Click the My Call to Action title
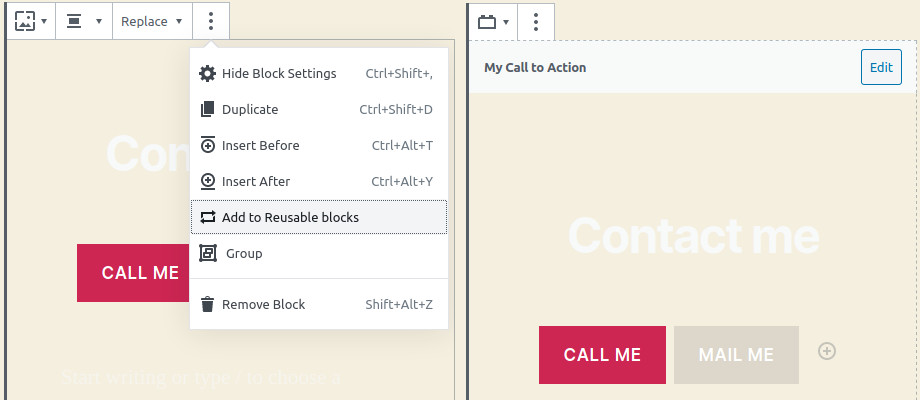 (535, 68)
